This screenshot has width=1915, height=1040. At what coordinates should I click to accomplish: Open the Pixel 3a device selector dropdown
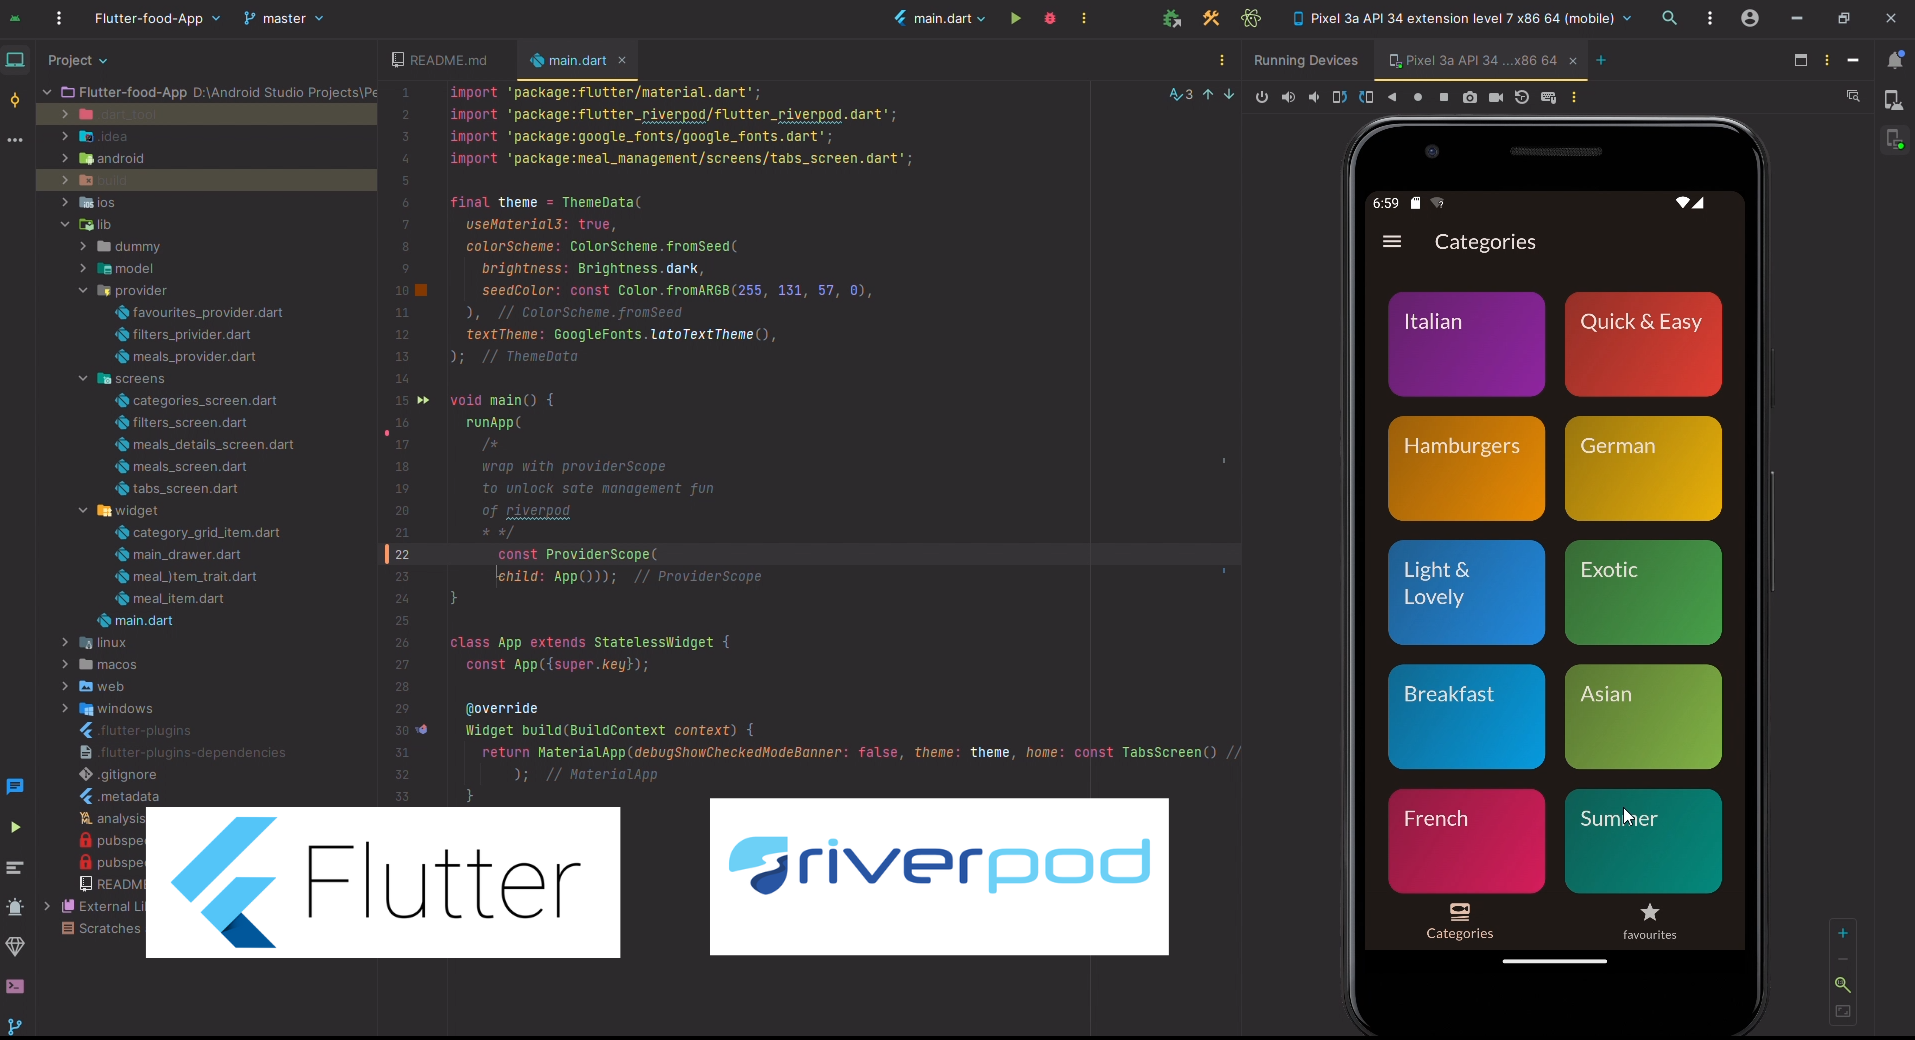click(1462, 18)
